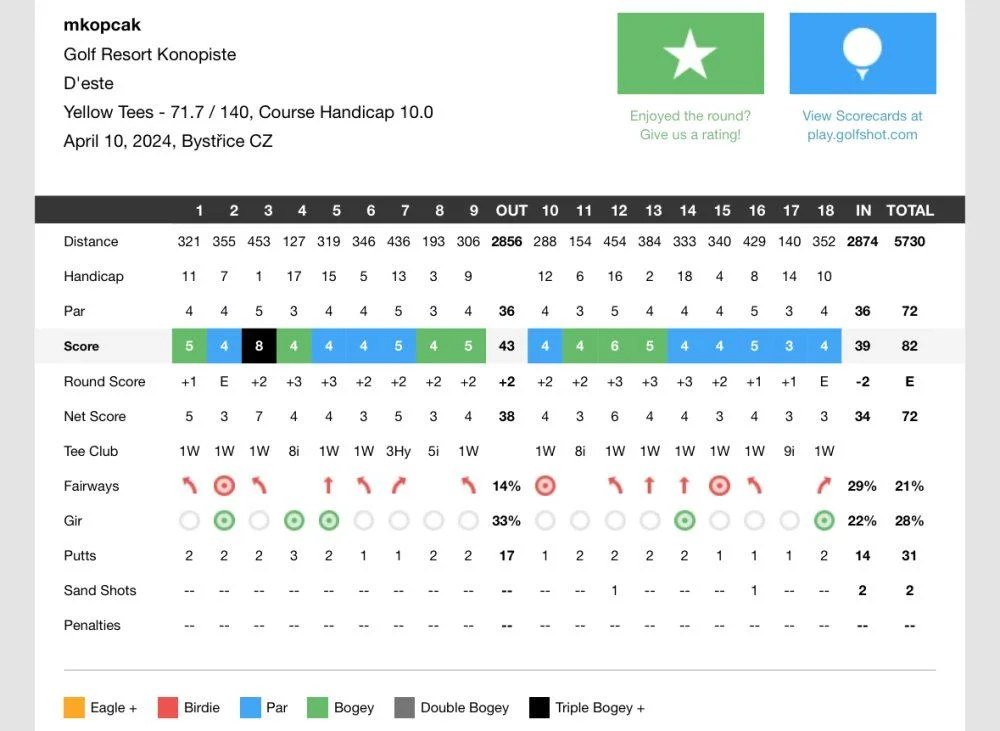Viewport: 1000px width, 731px height.
Task: Click the black triple bogey score 8
Action: coord(259,346)
